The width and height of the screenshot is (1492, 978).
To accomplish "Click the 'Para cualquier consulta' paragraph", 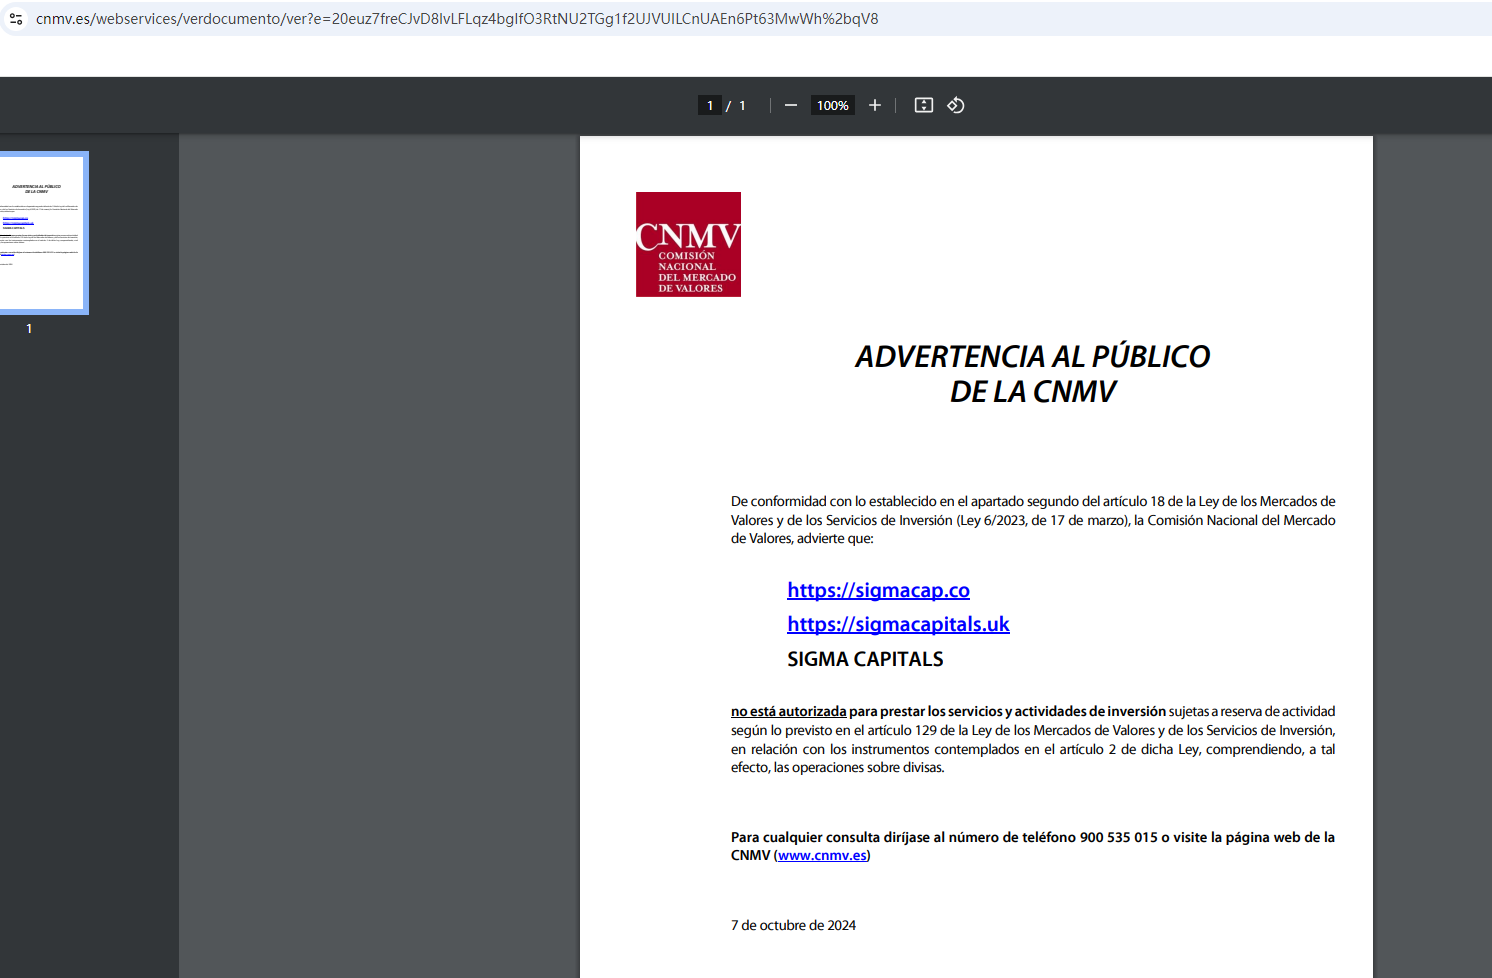I will coord(1033,846).
